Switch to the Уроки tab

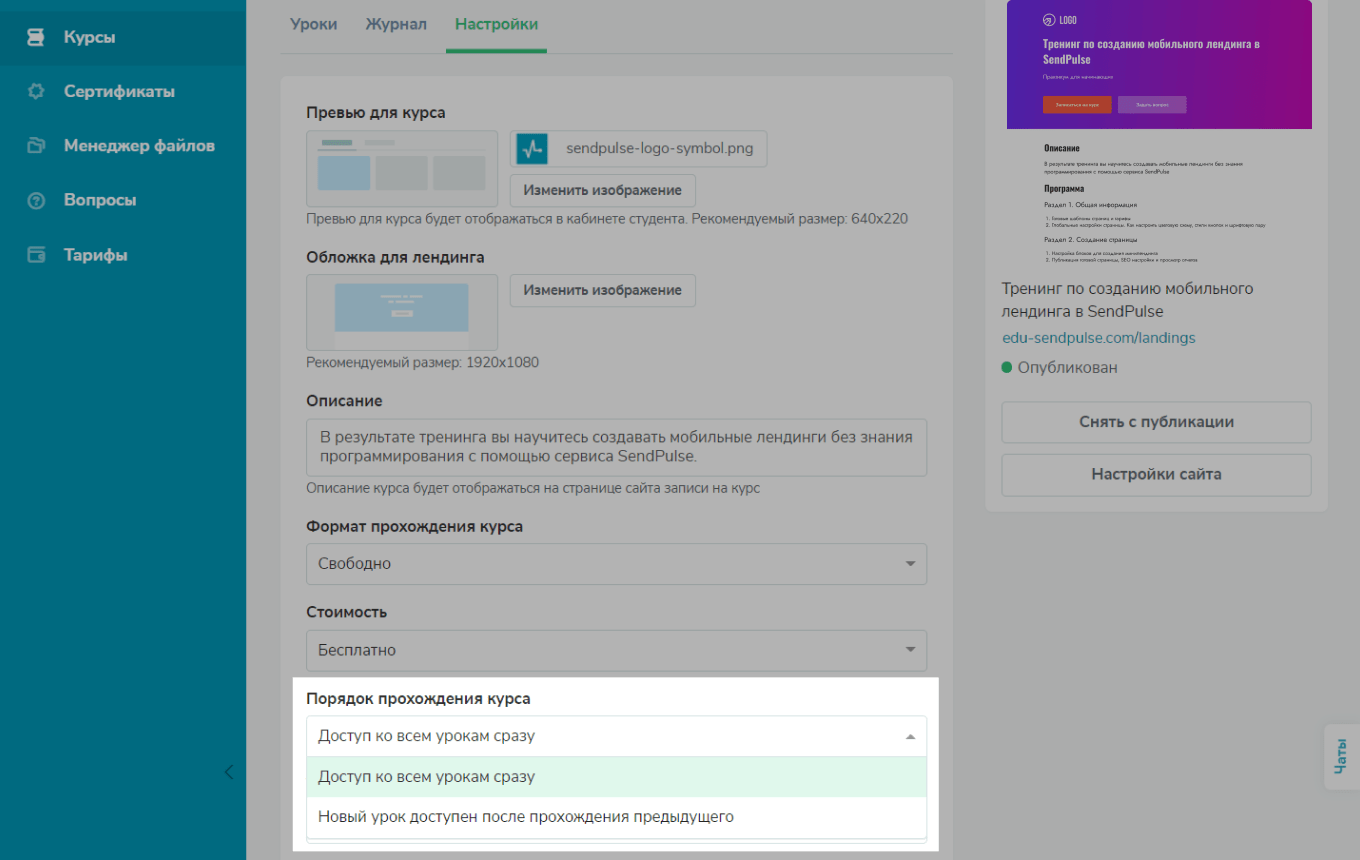tap(313, 24)
